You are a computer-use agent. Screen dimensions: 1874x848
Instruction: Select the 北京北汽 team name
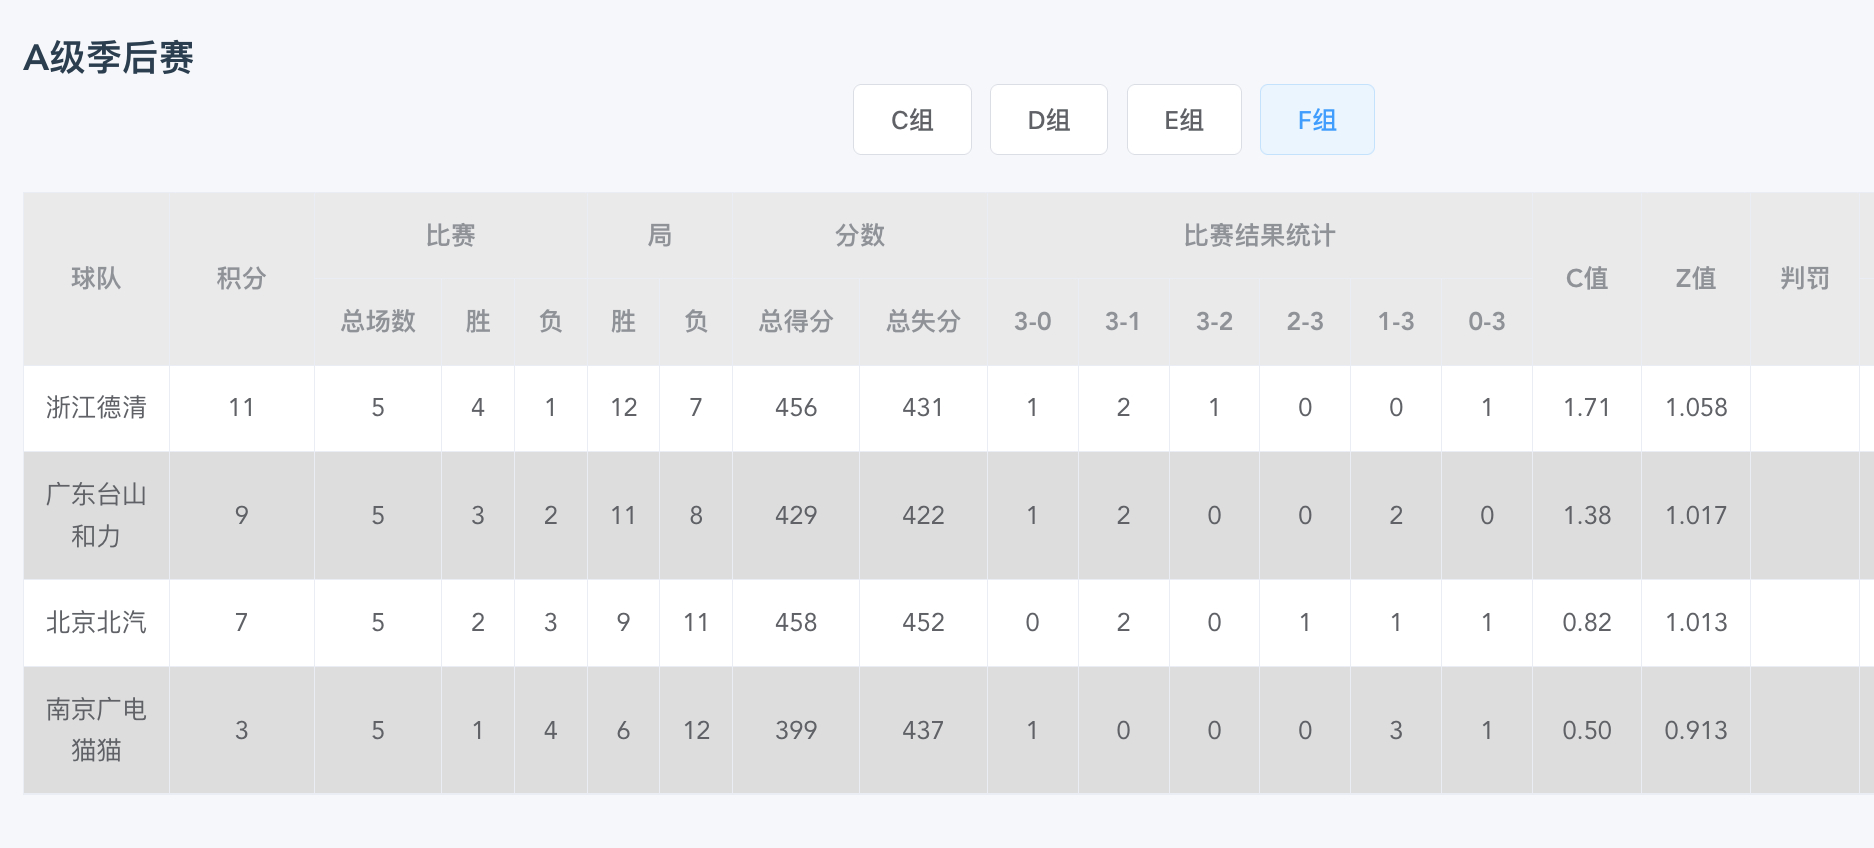click(96, 622)
